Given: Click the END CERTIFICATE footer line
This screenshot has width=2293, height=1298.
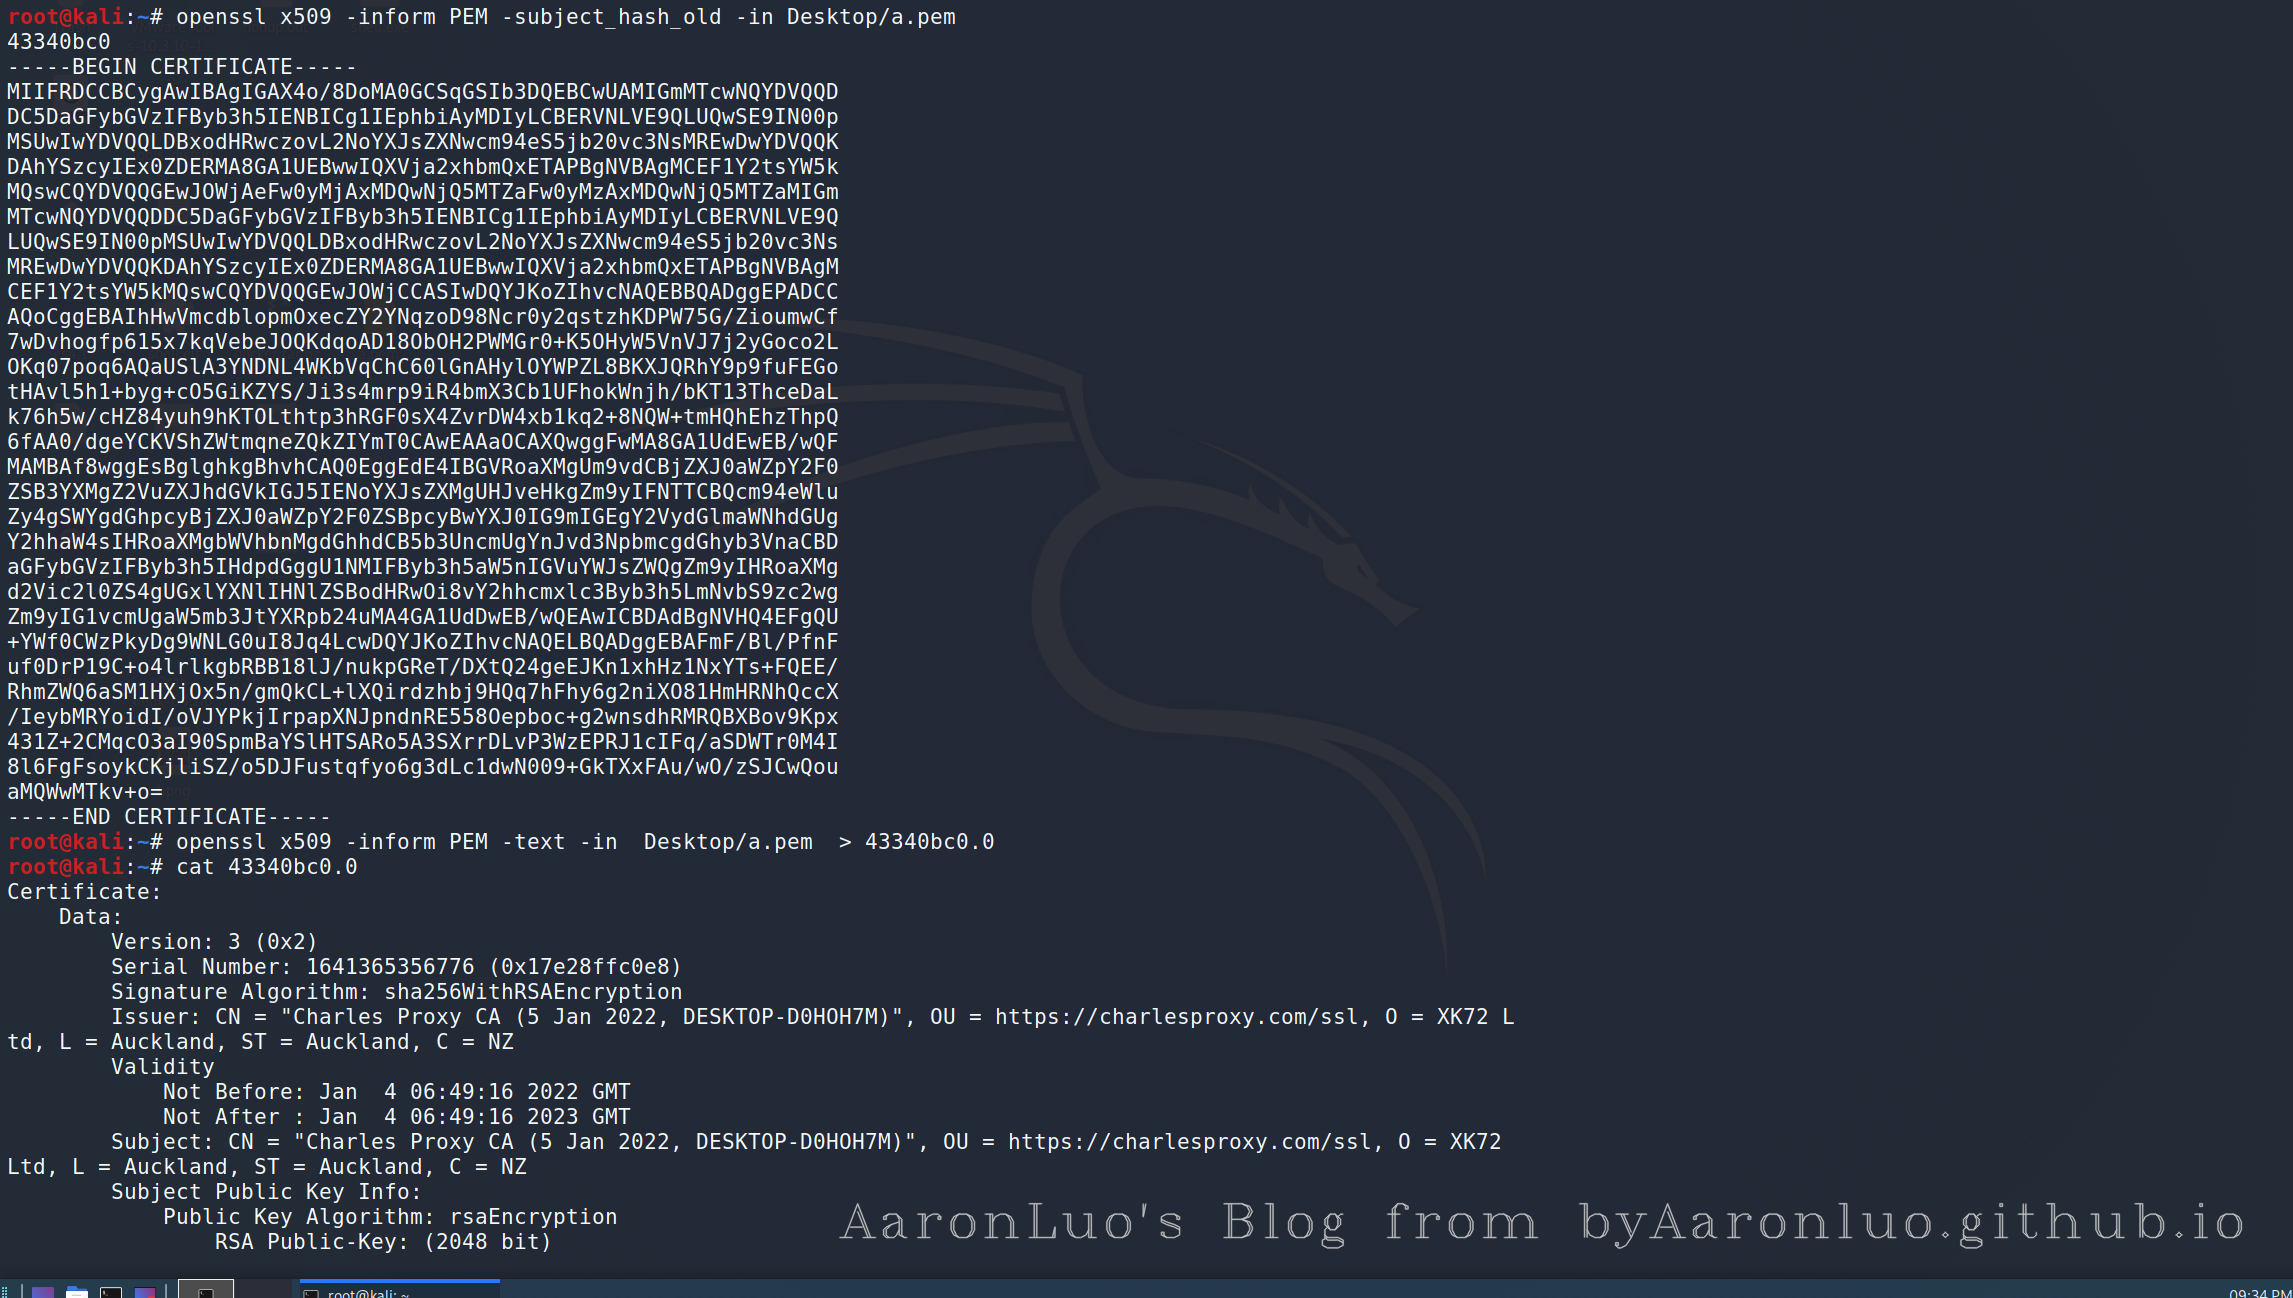Looking at the screenshot, I should pyautogui.click(x=169, y=817).
